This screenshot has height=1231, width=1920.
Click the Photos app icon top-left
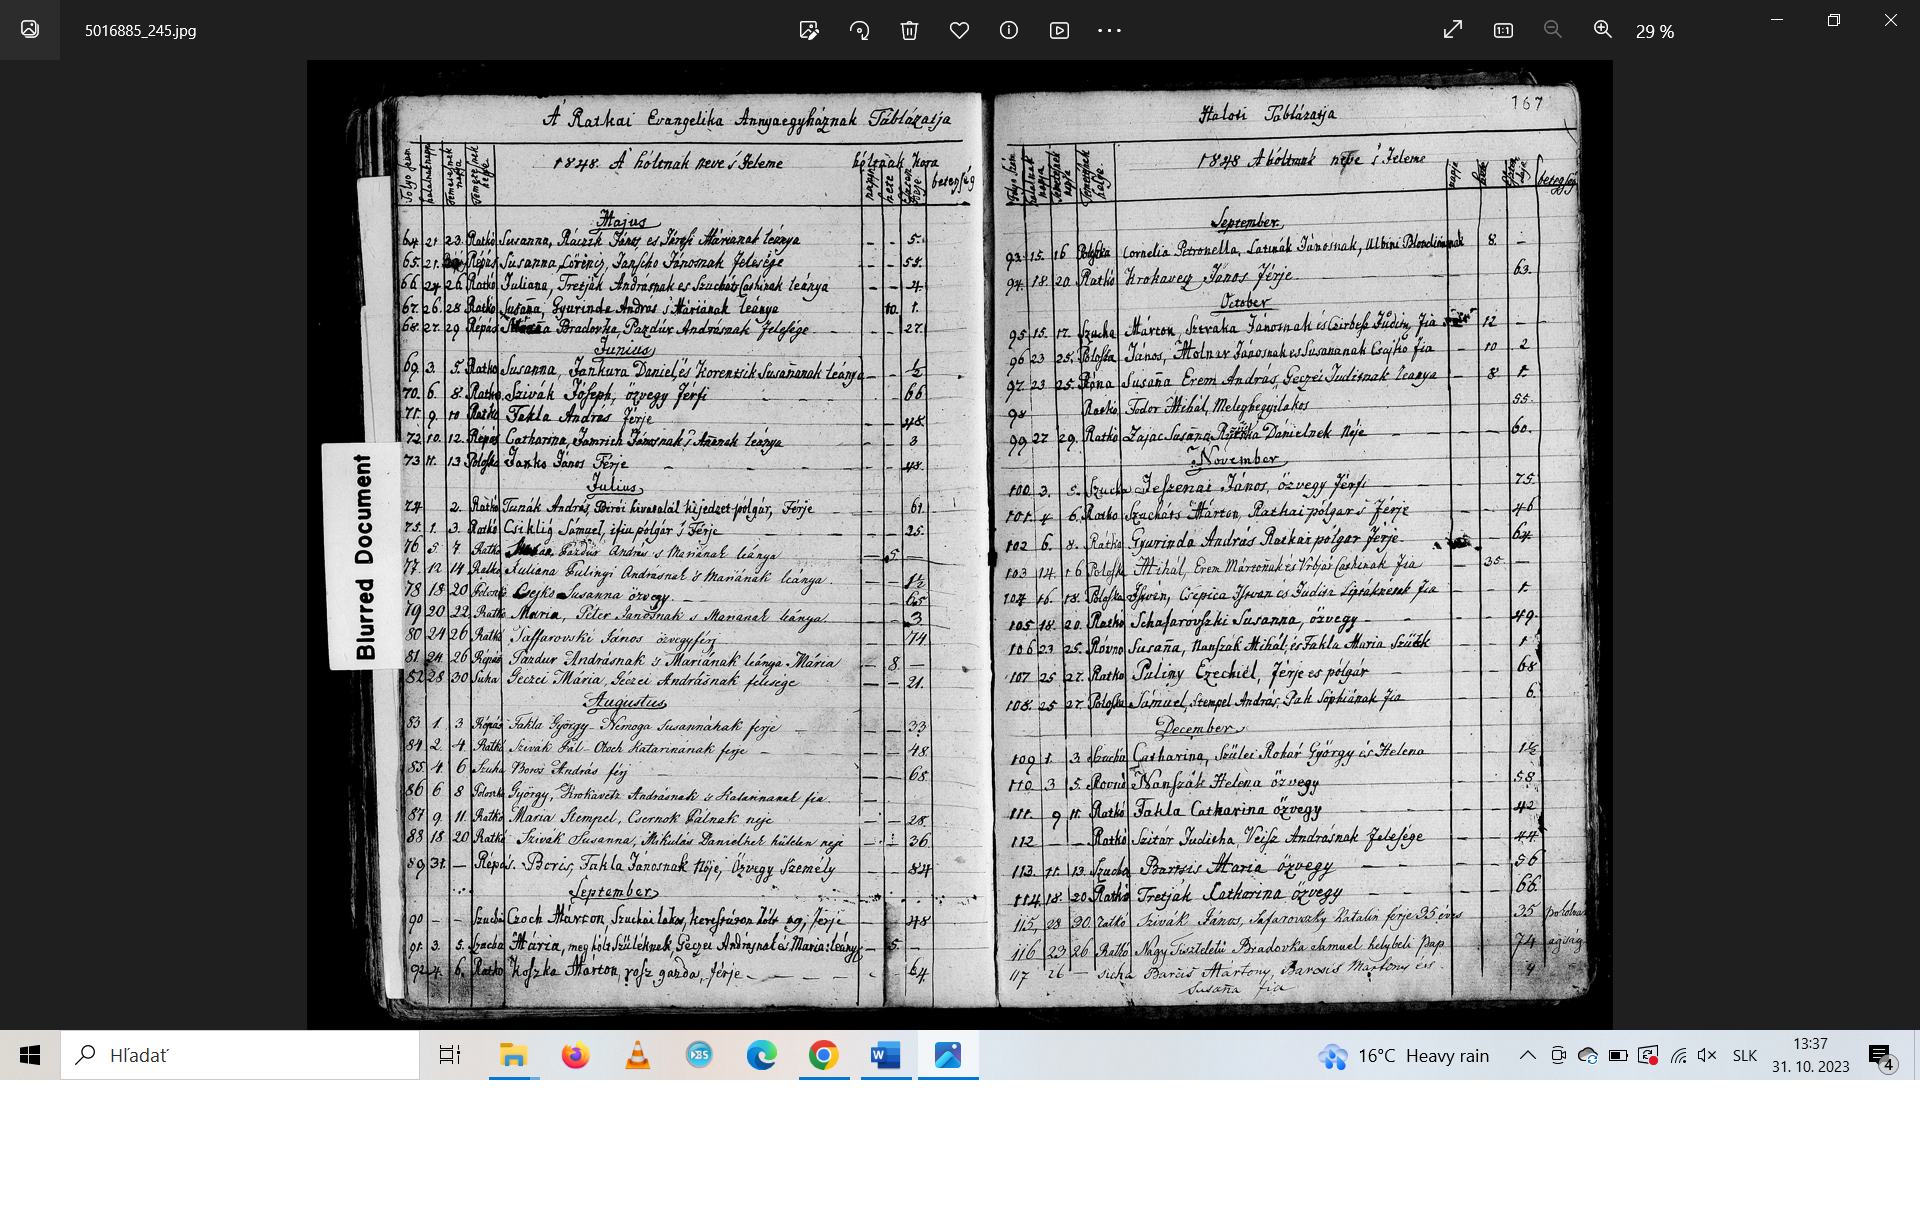tap(30, 30)
